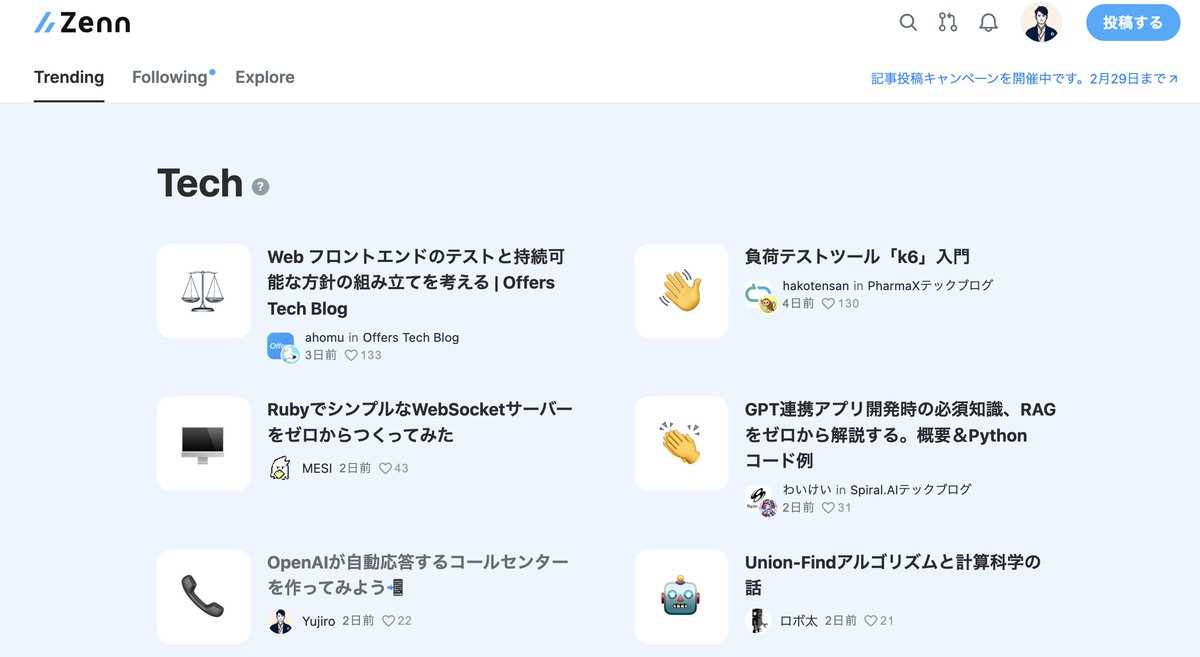
Task: Click the clapping hands thumbnail of the RAG article
Action: coord(680,444)
